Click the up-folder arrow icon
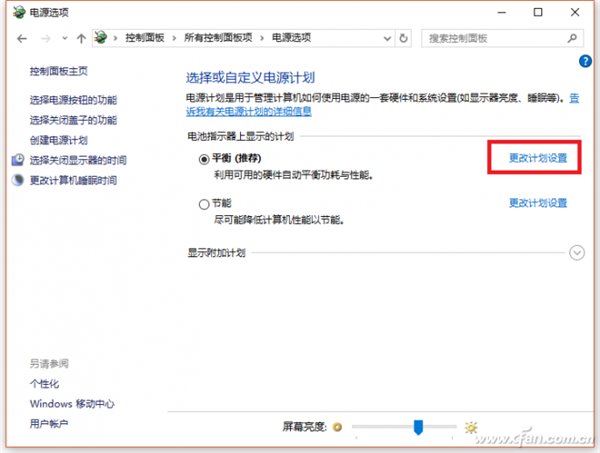 click(80, 38)
